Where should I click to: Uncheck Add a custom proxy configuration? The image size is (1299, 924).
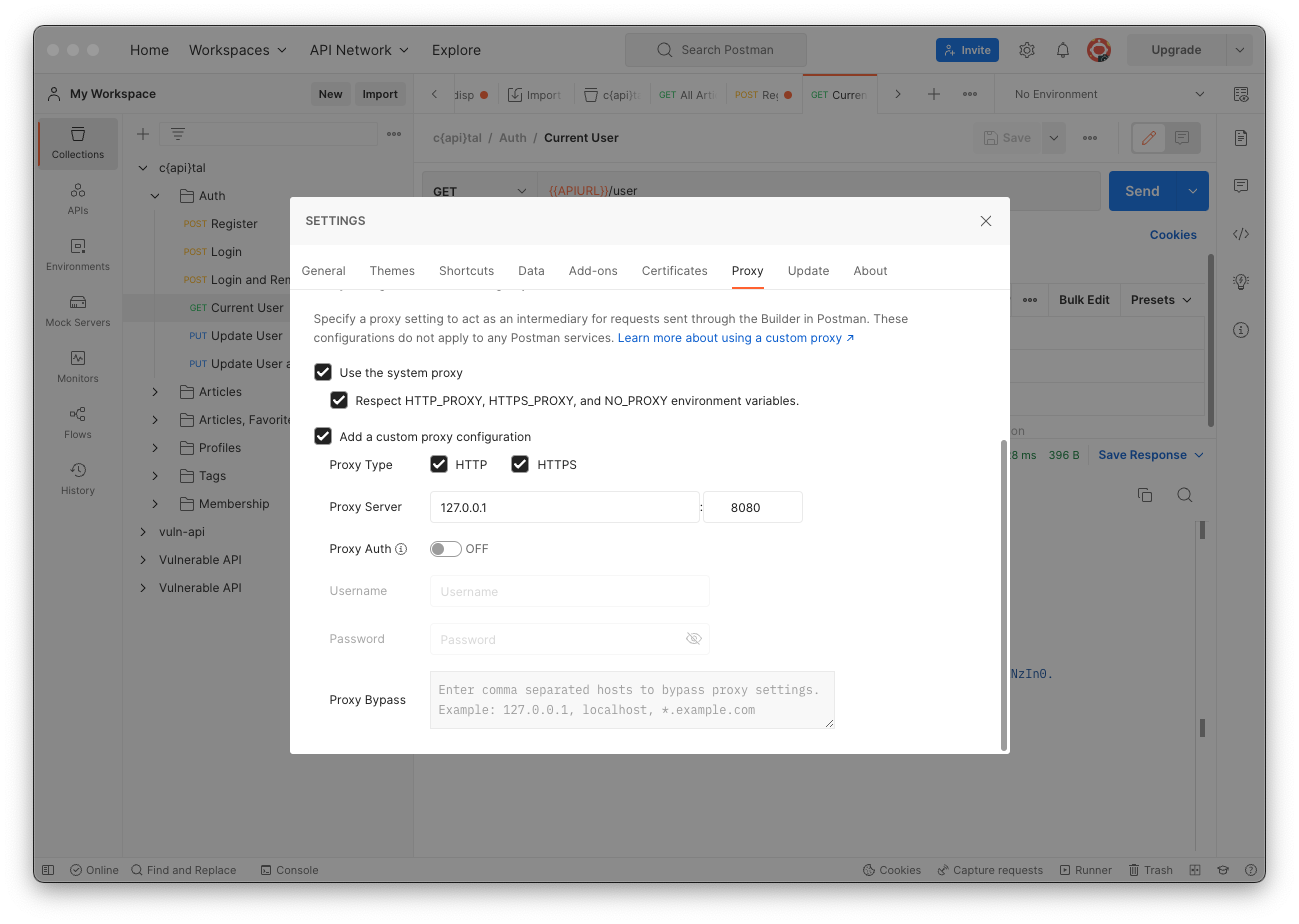(323, 437)
